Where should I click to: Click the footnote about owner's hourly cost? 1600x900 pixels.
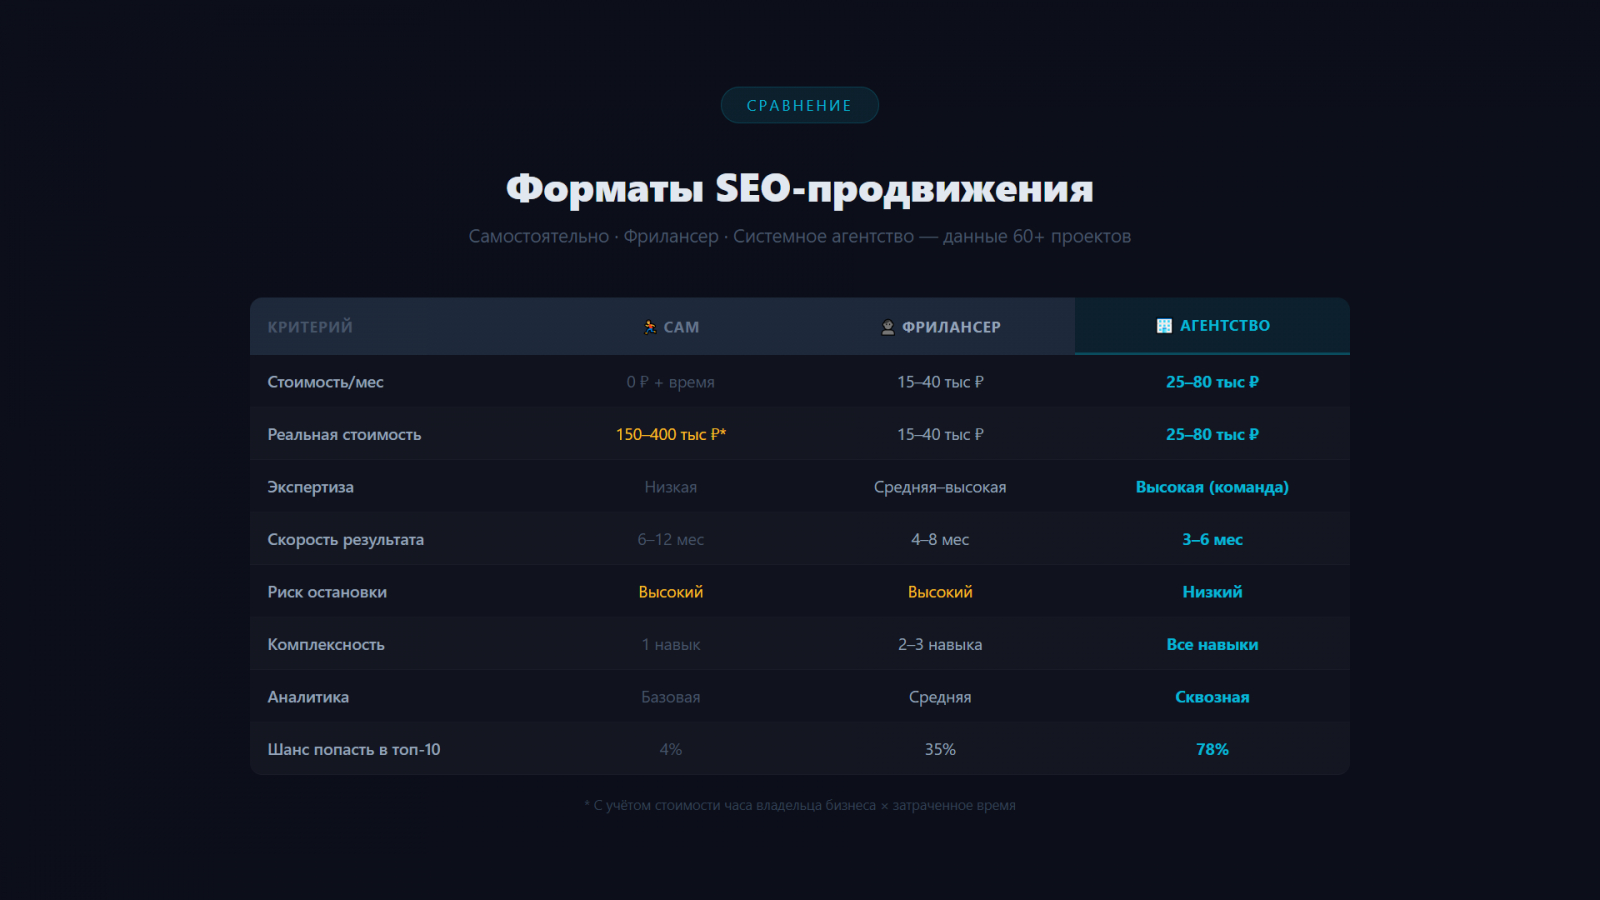[x=800, y=806]
